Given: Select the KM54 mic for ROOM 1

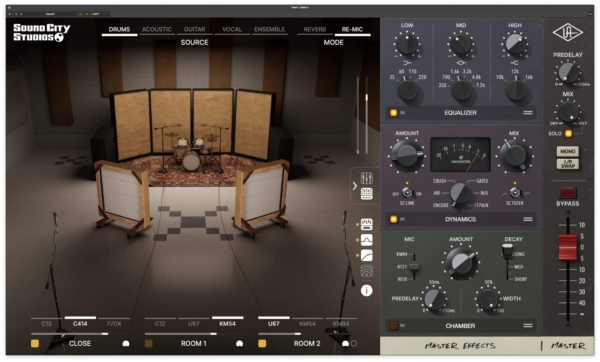Looking at the screenshot, I should (x=227, y=324).
